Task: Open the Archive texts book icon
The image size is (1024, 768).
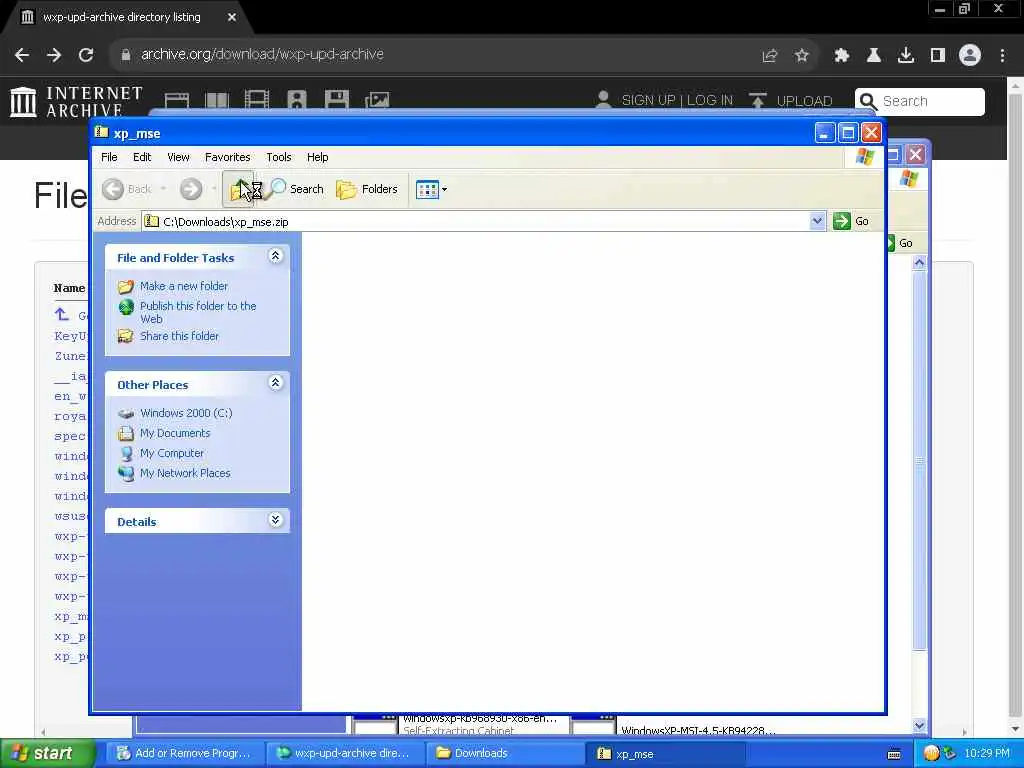Action: tap(217, 100)
